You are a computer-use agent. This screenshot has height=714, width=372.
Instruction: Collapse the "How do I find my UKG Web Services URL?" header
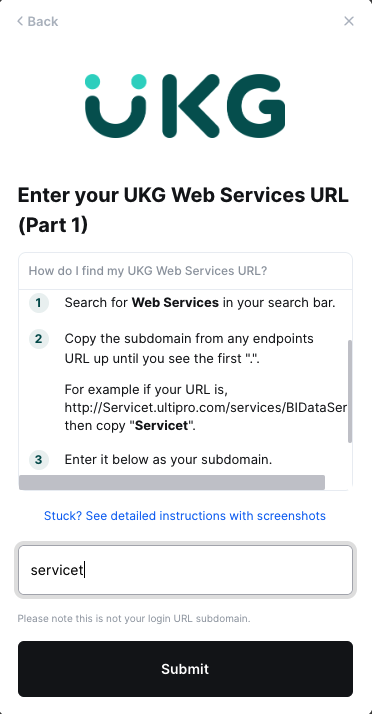(x=185, y=271)
